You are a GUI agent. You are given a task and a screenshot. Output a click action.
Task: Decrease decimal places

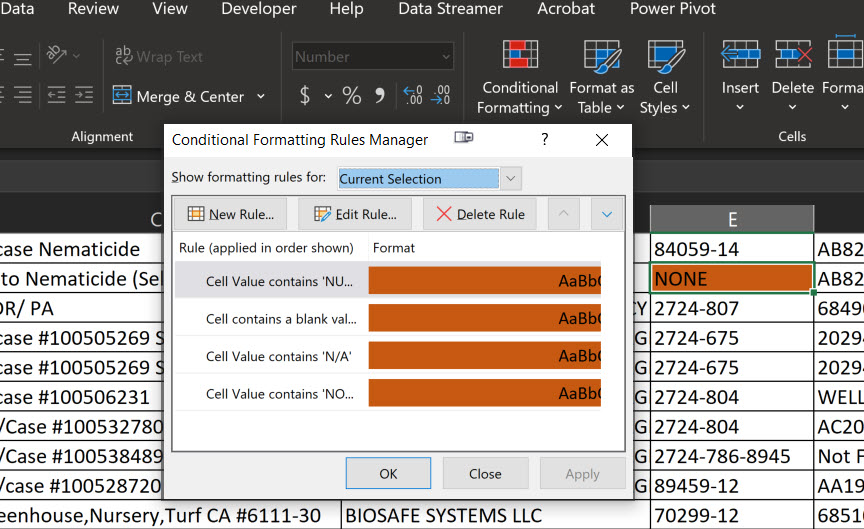click(441, 95)
